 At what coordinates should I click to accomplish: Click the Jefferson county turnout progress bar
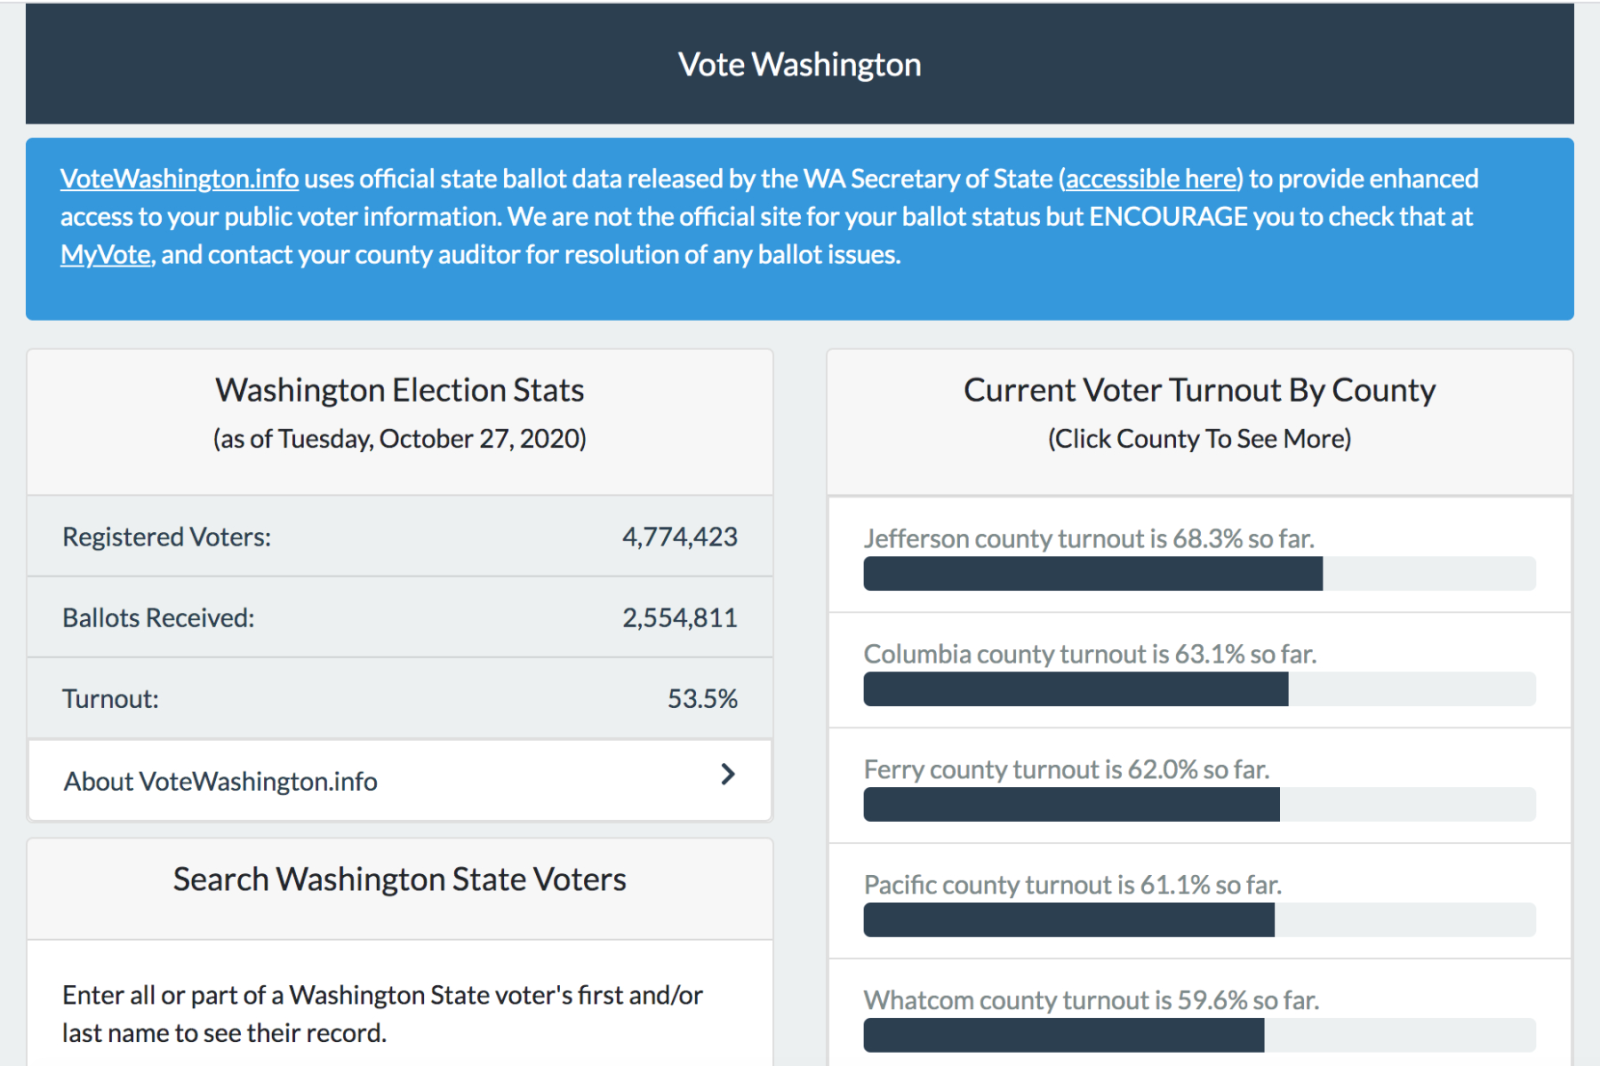coord(1198,574)
